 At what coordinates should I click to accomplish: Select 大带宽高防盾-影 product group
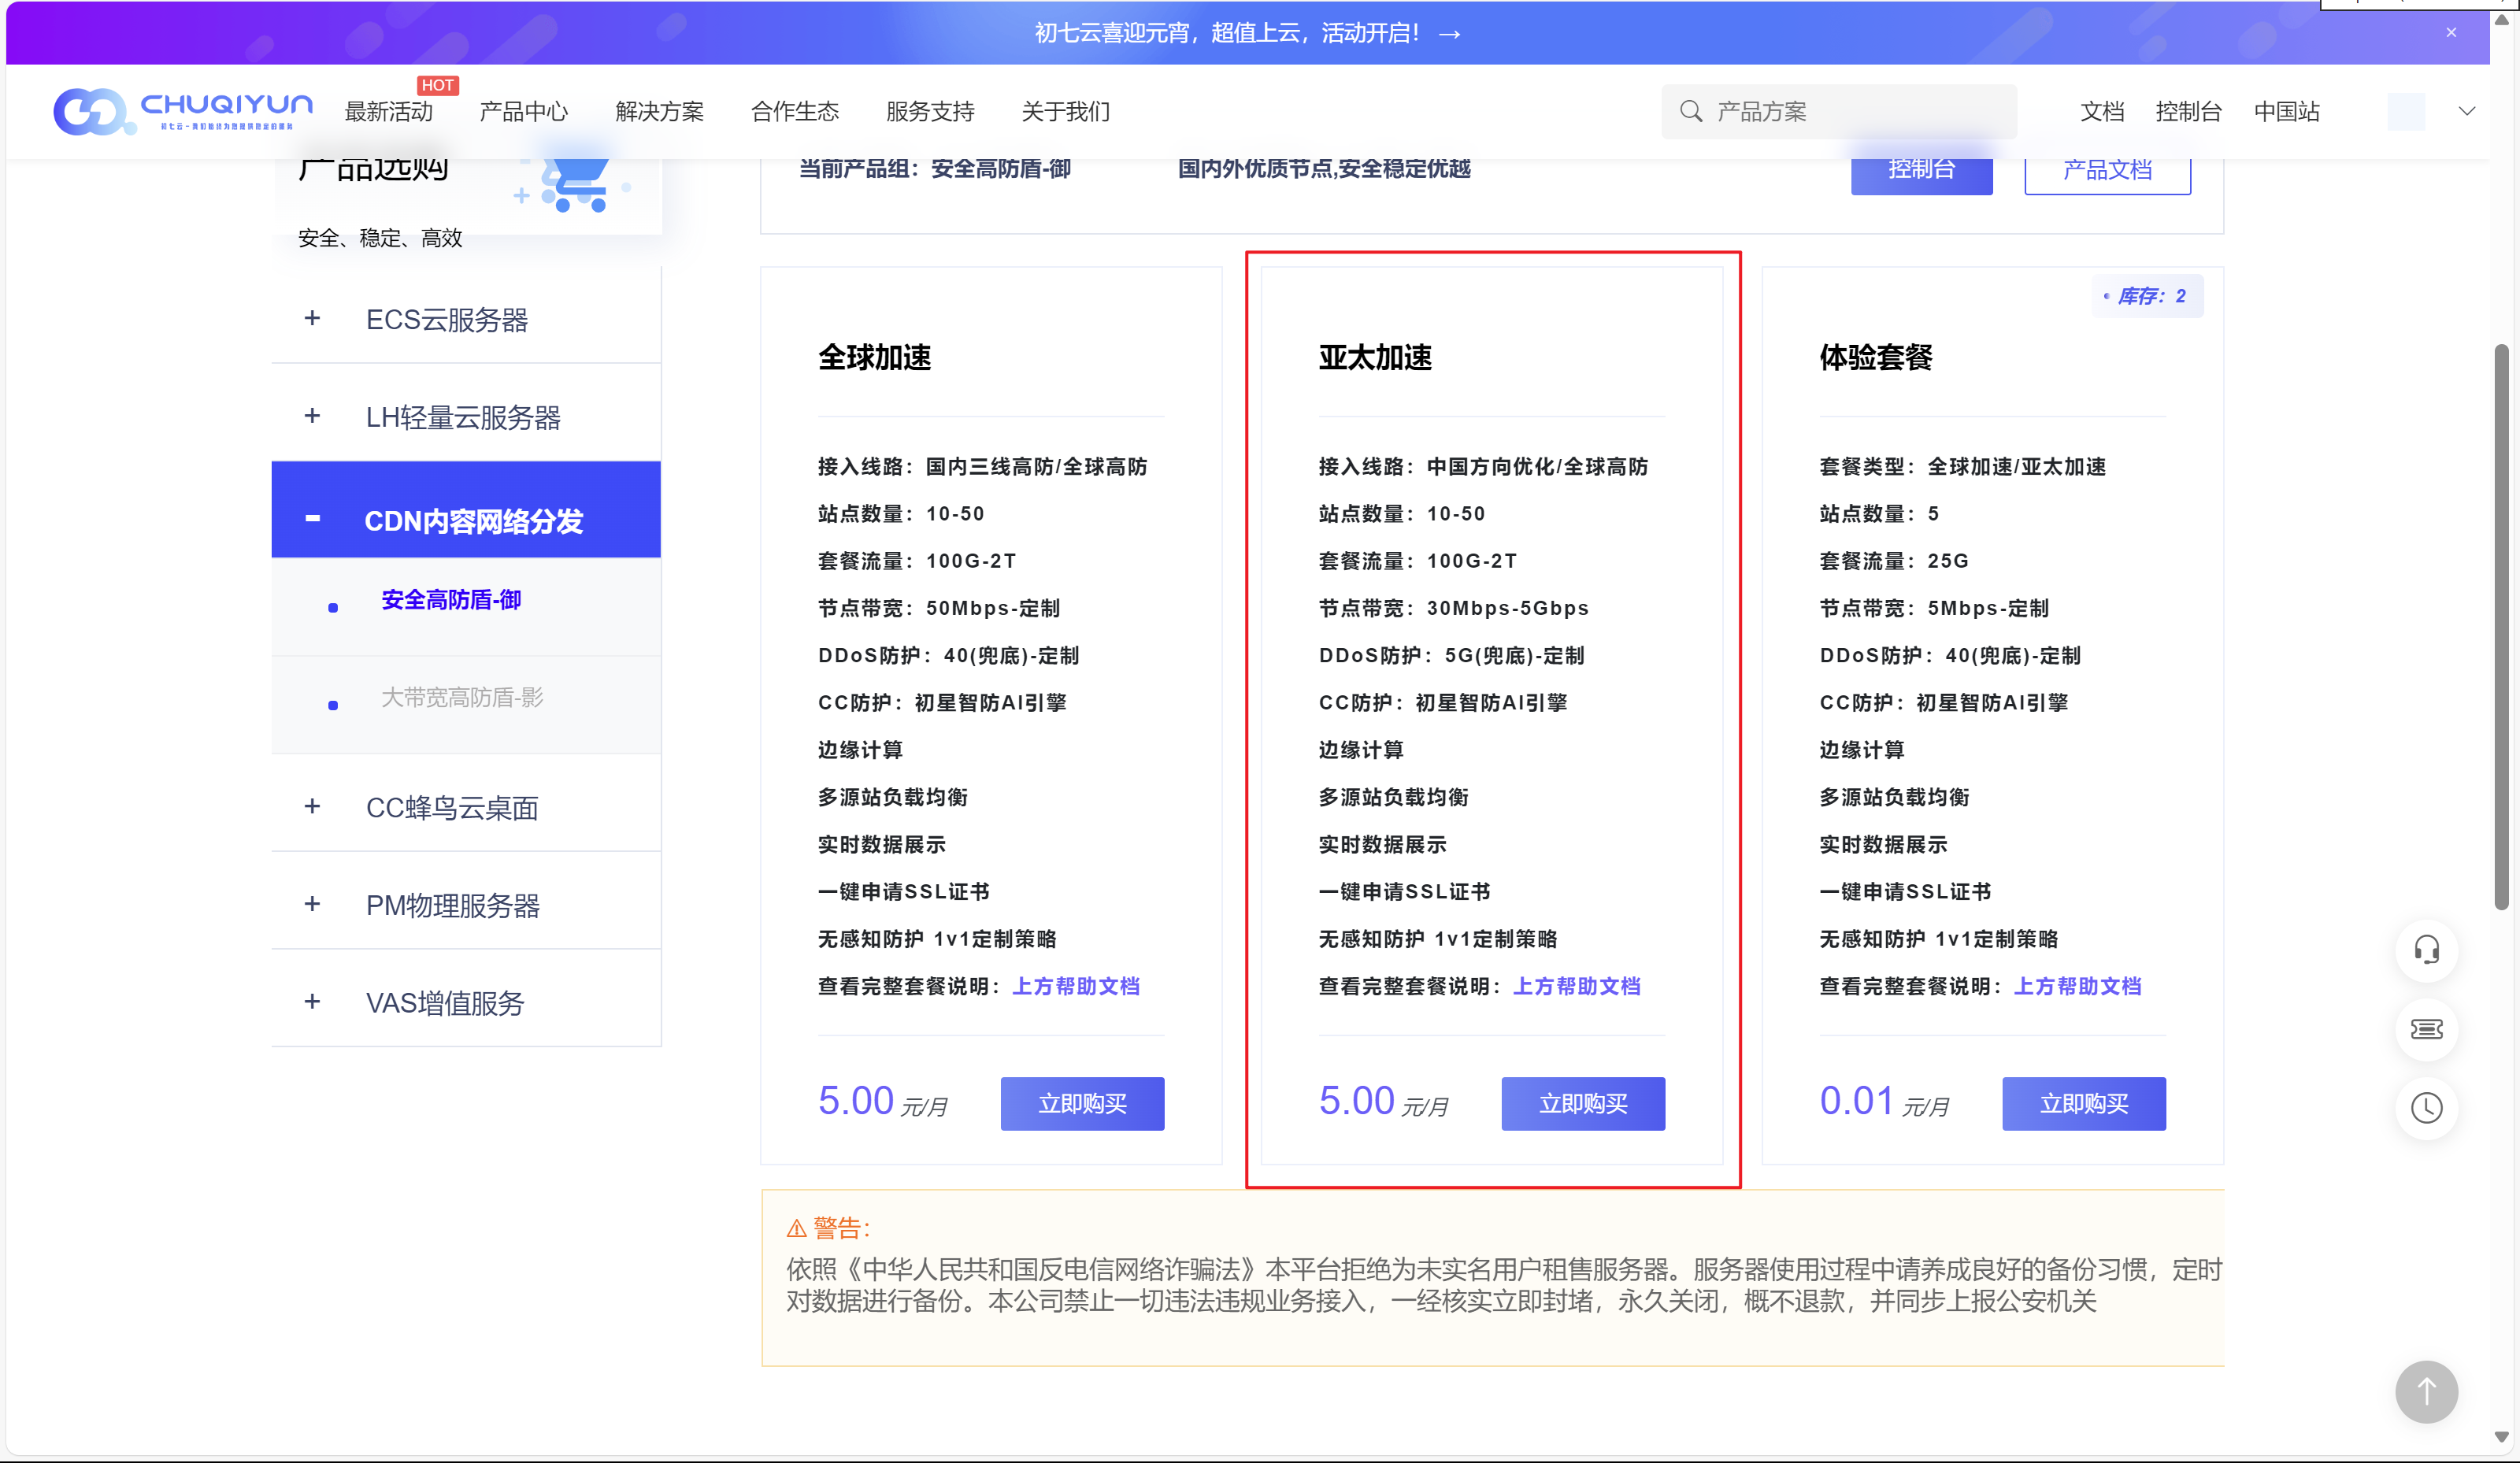[x=462, y=697]
